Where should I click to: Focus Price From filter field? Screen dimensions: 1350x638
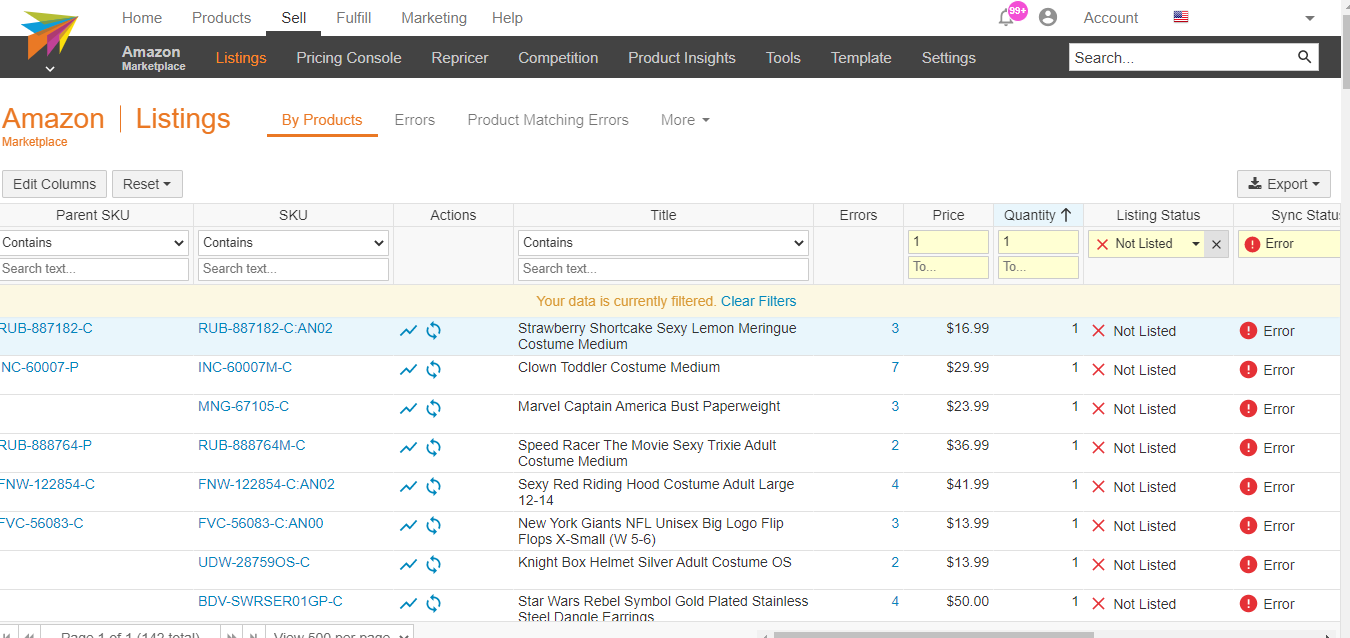948,242
